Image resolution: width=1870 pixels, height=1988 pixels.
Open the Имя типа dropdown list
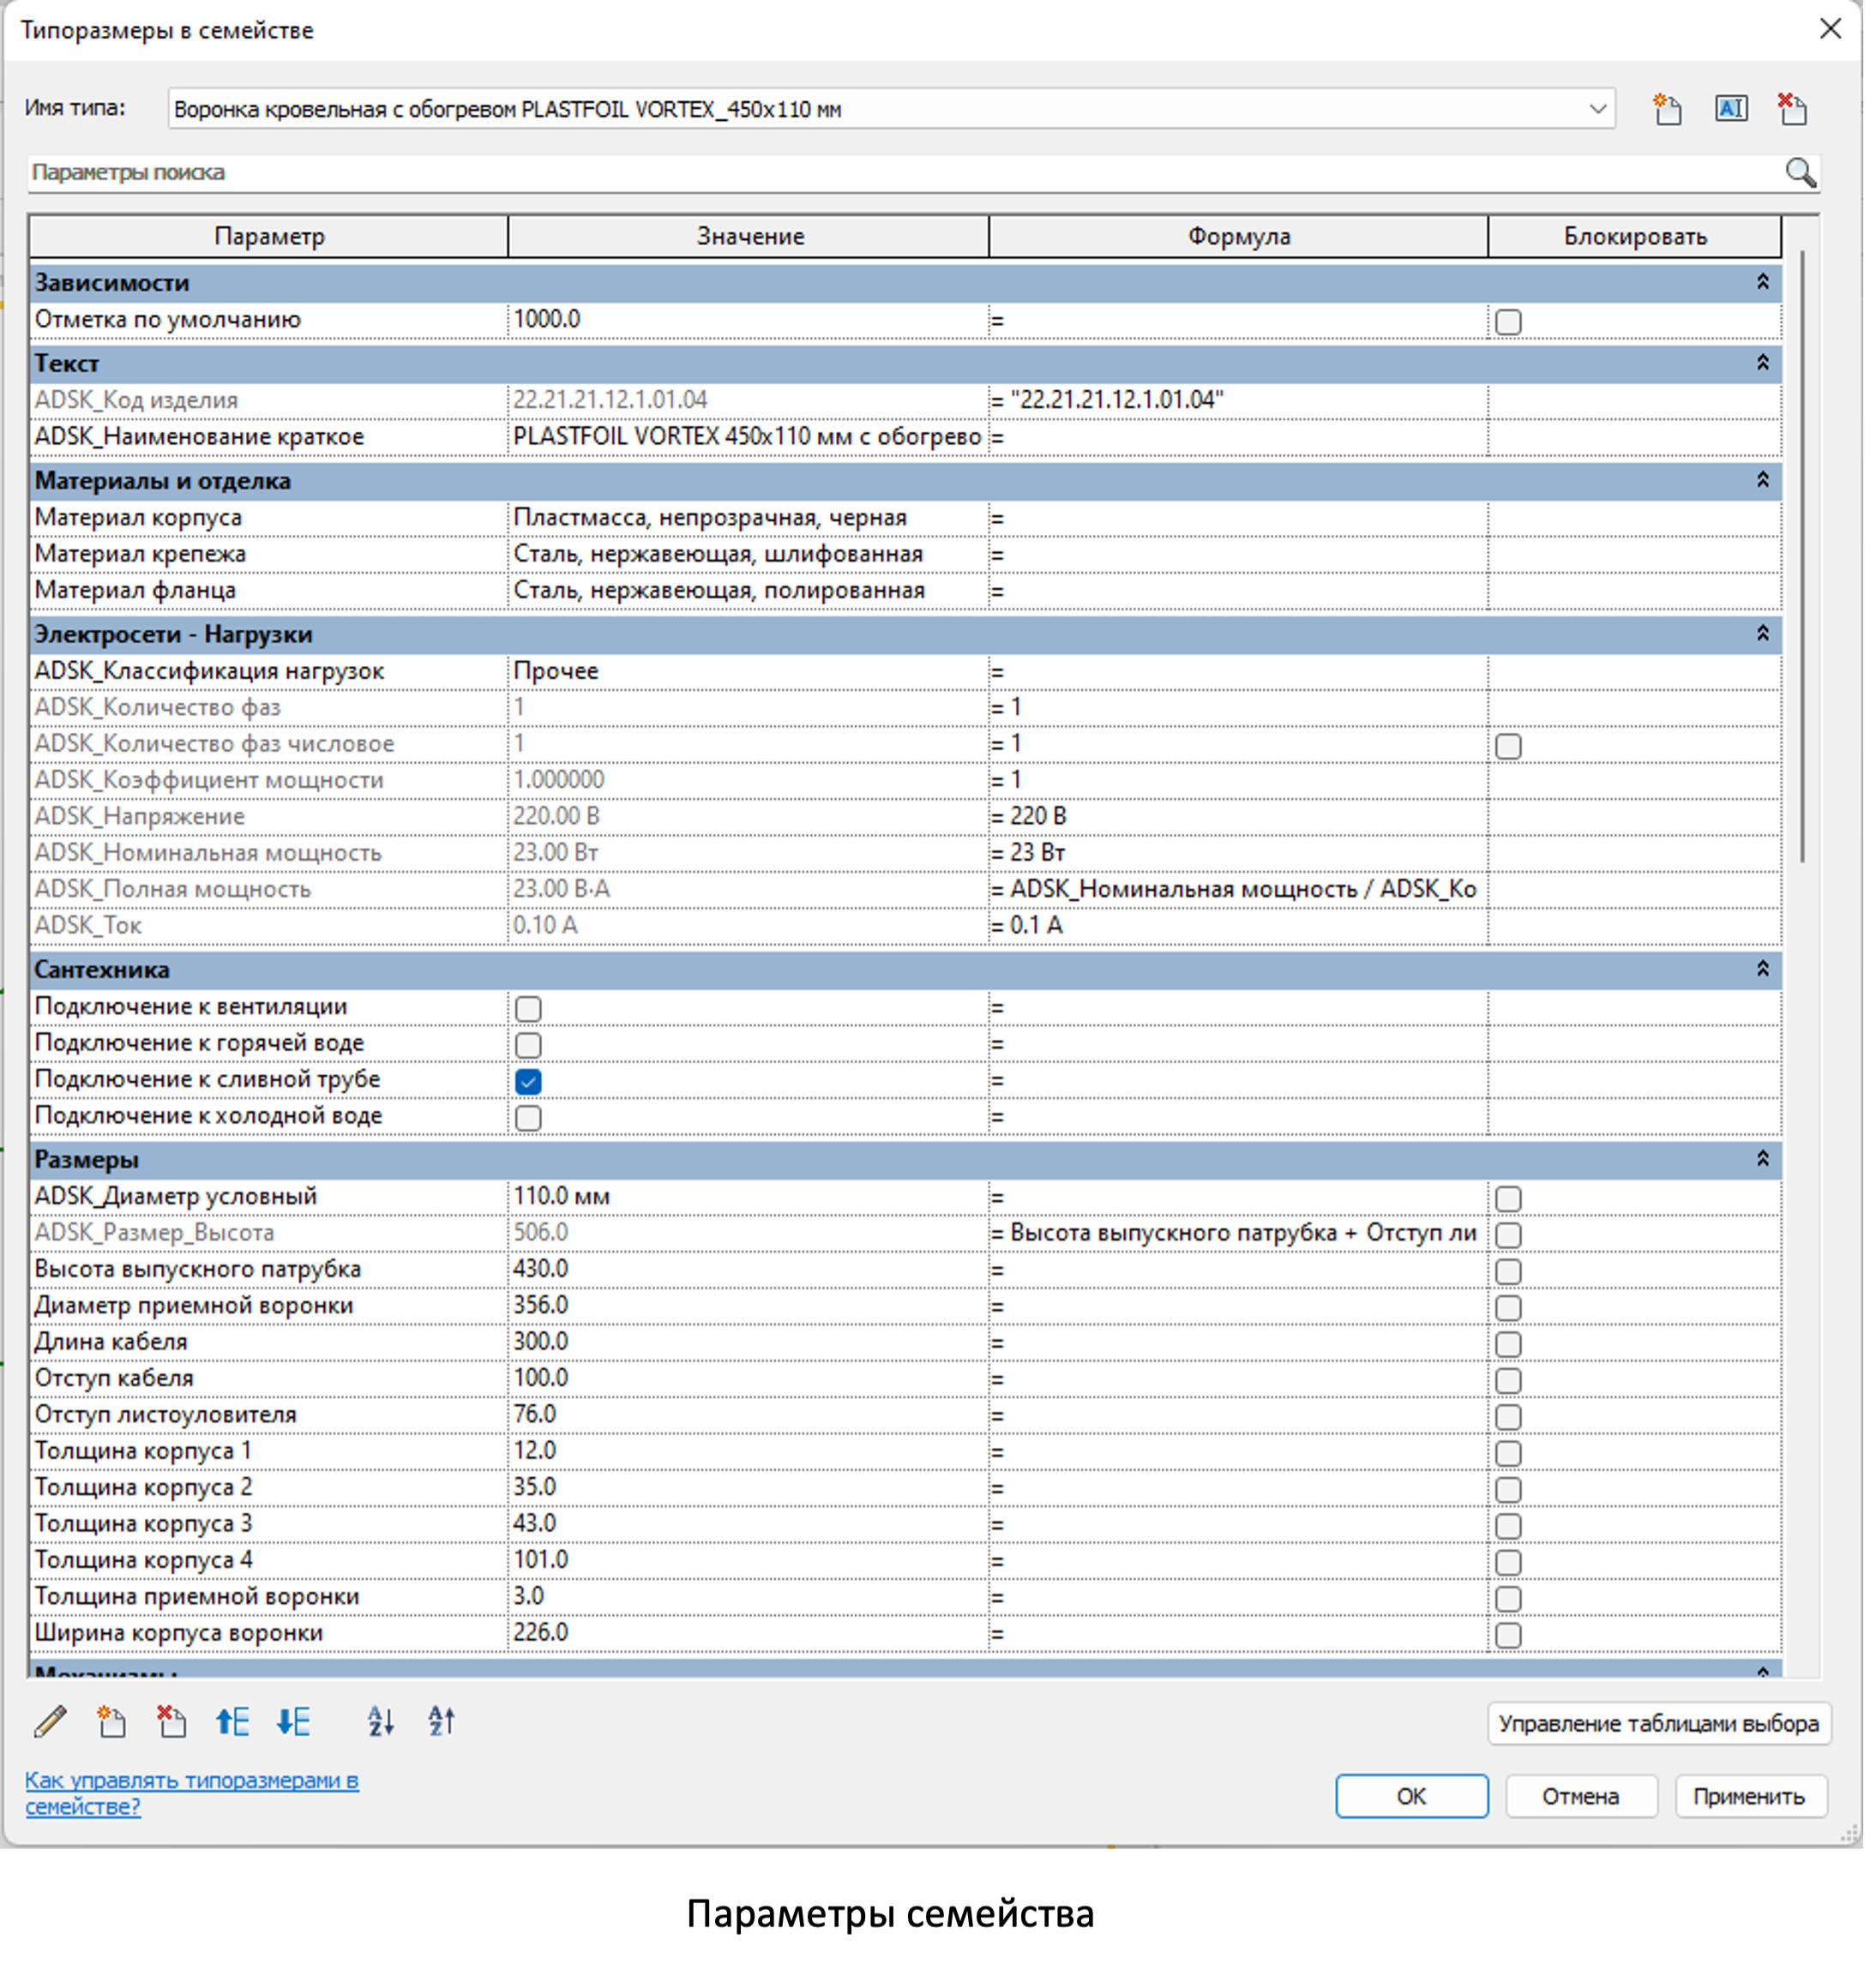(x=1597, y=109)
